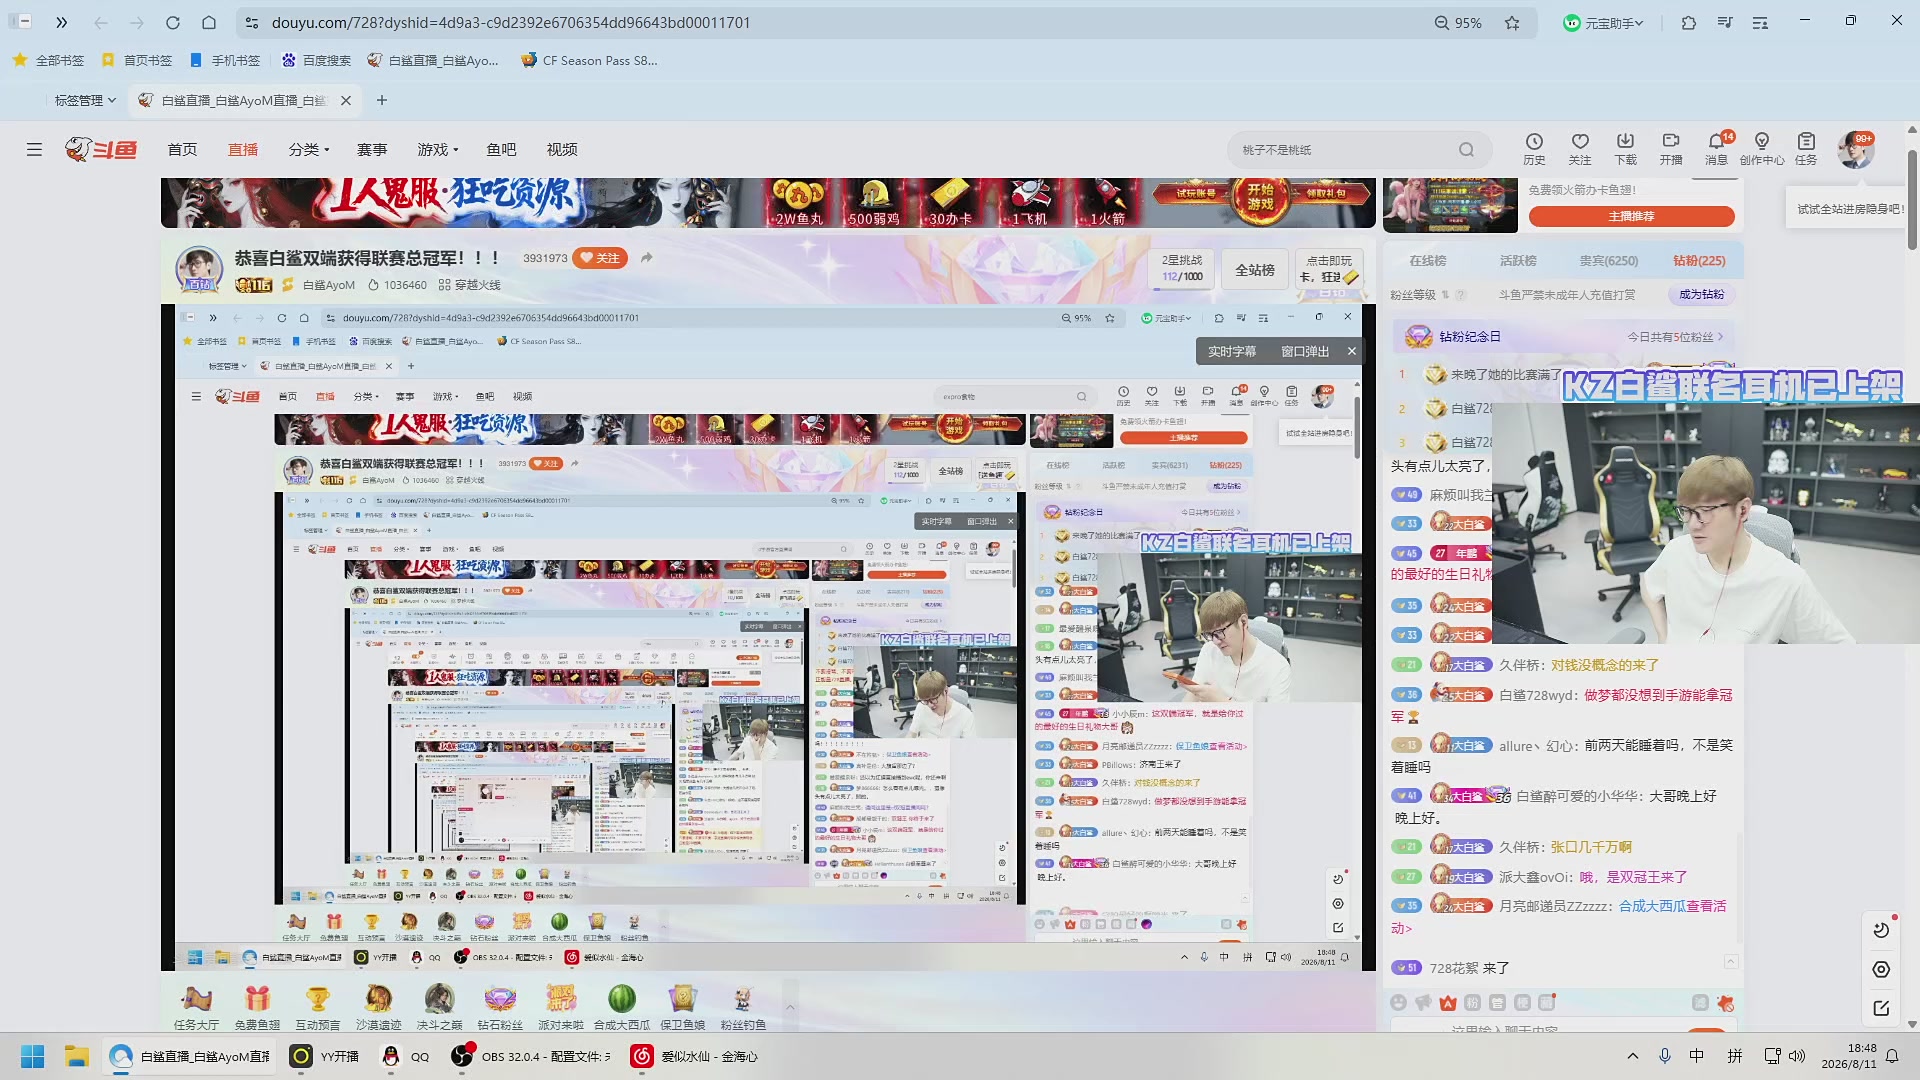Show hidden system tray icons chevron
Image resolution: width=1920 pixels, height=1080 pixels.
click(x=1633, y=1056)
